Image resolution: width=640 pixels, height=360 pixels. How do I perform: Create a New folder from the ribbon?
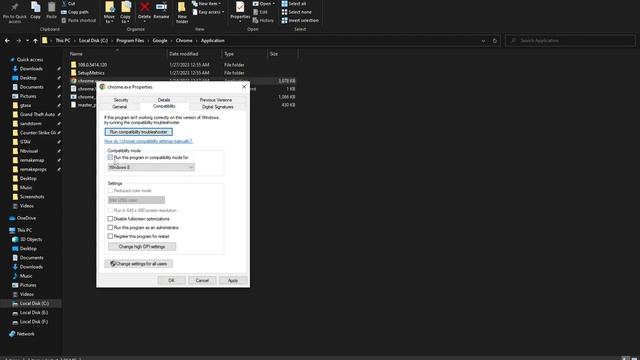pyautogui.click(x=182, y=12)
